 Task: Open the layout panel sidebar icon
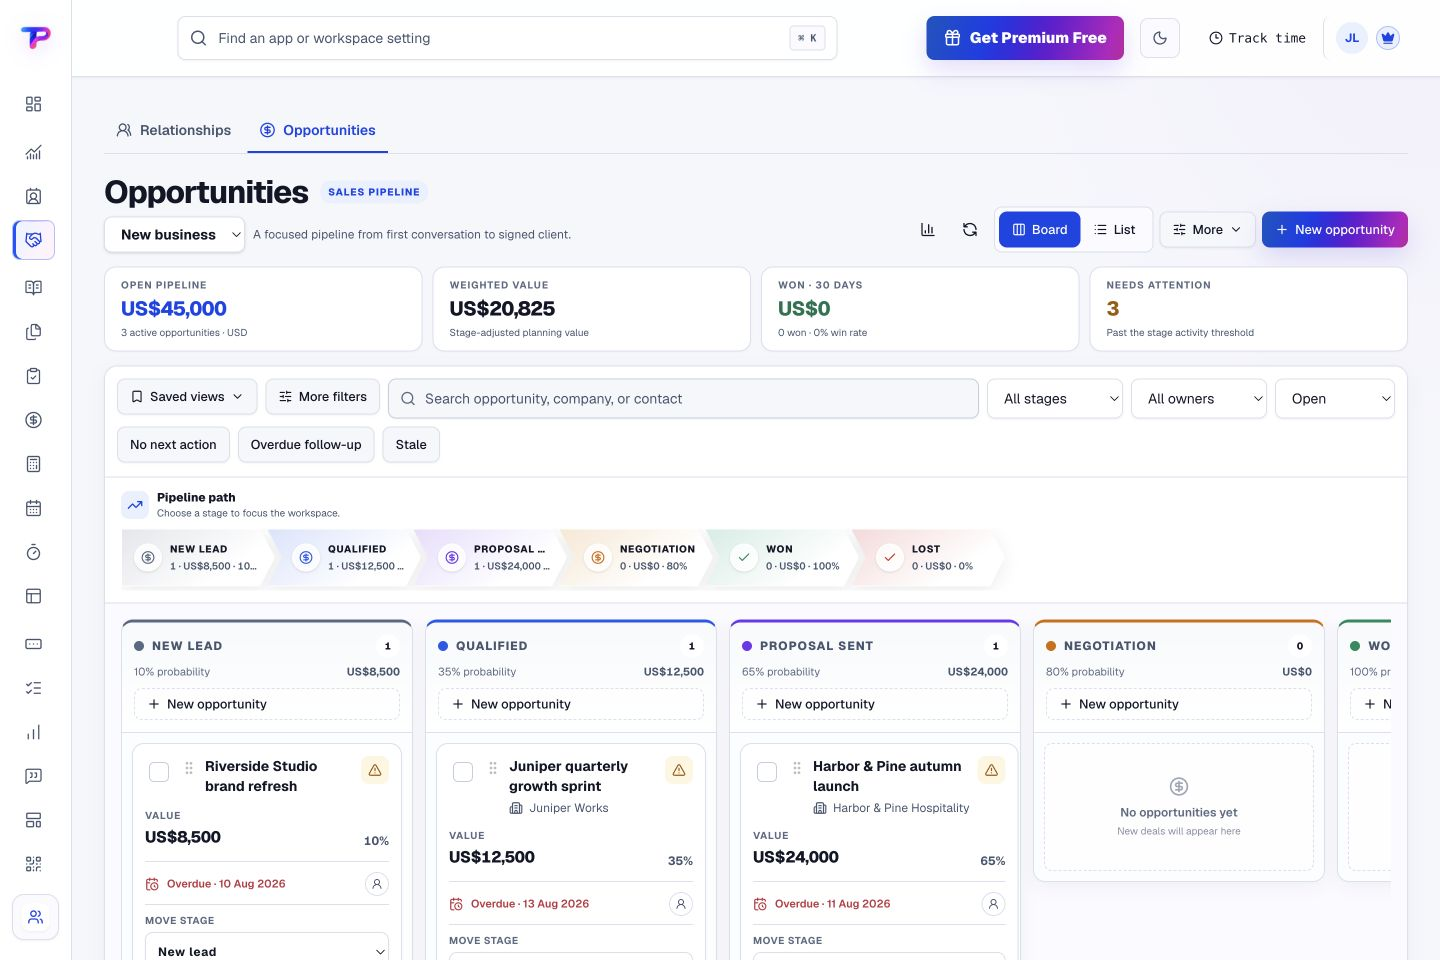tap(33, 596)
